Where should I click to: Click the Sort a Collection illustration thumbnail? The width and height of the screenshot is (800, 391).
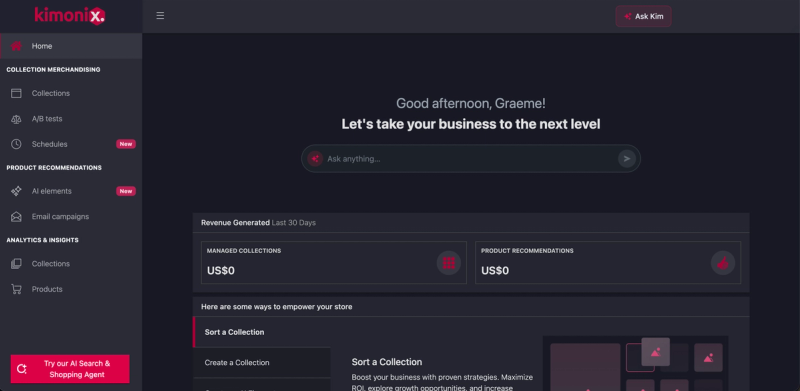(635, 363)
